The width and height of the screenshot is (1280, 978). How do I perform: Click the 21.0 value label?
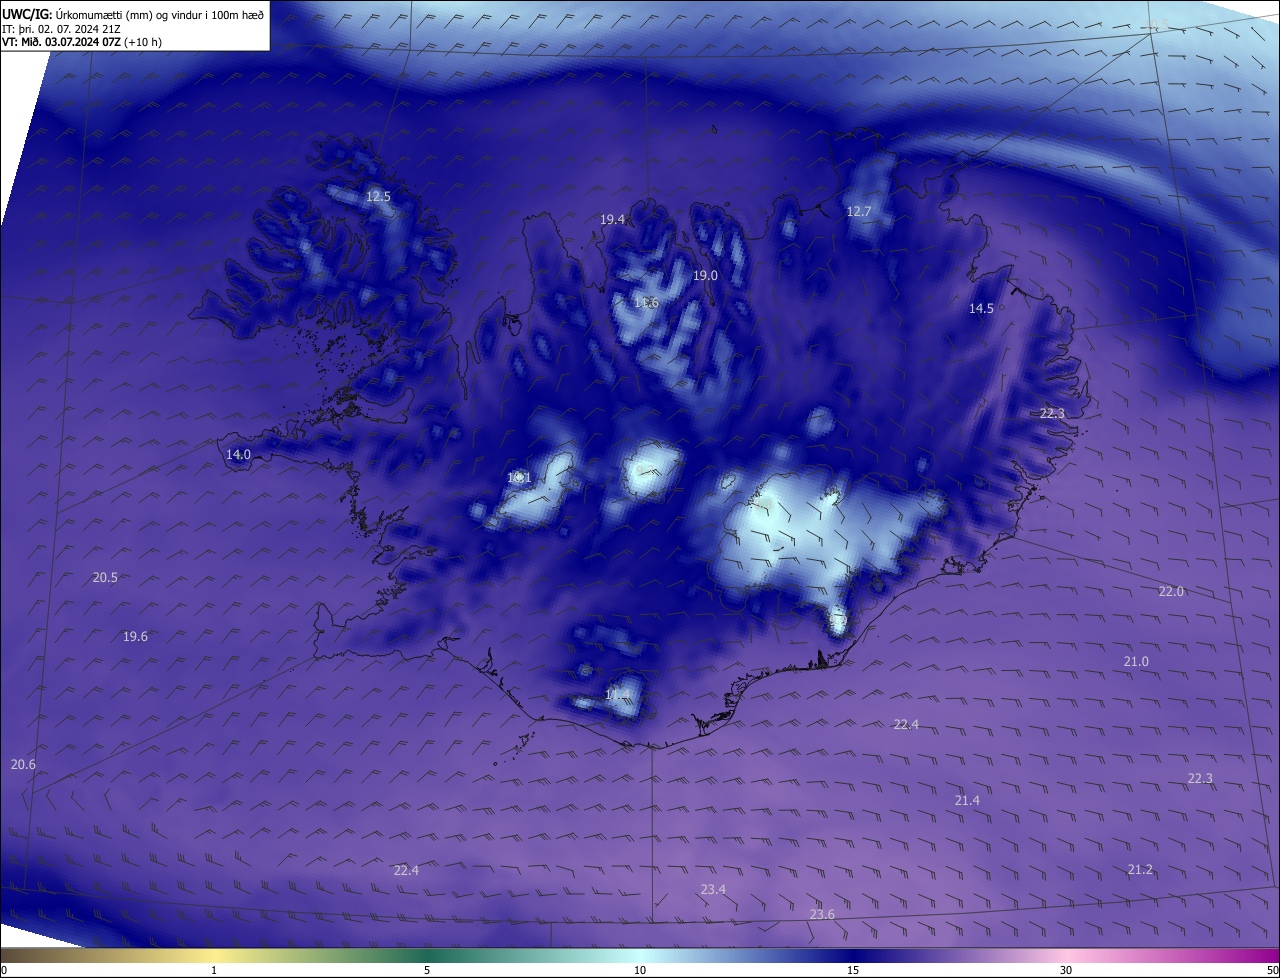coord(1136,661)
